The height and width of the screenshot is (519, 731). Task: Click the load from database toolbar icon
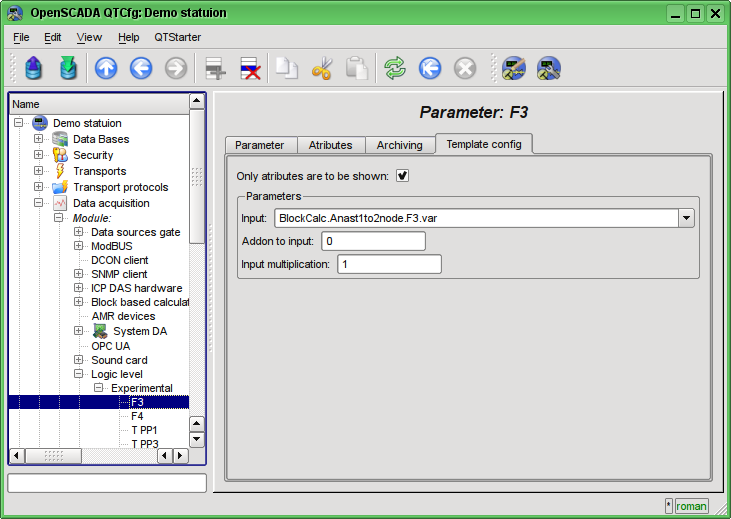click(x=33, y=68)
